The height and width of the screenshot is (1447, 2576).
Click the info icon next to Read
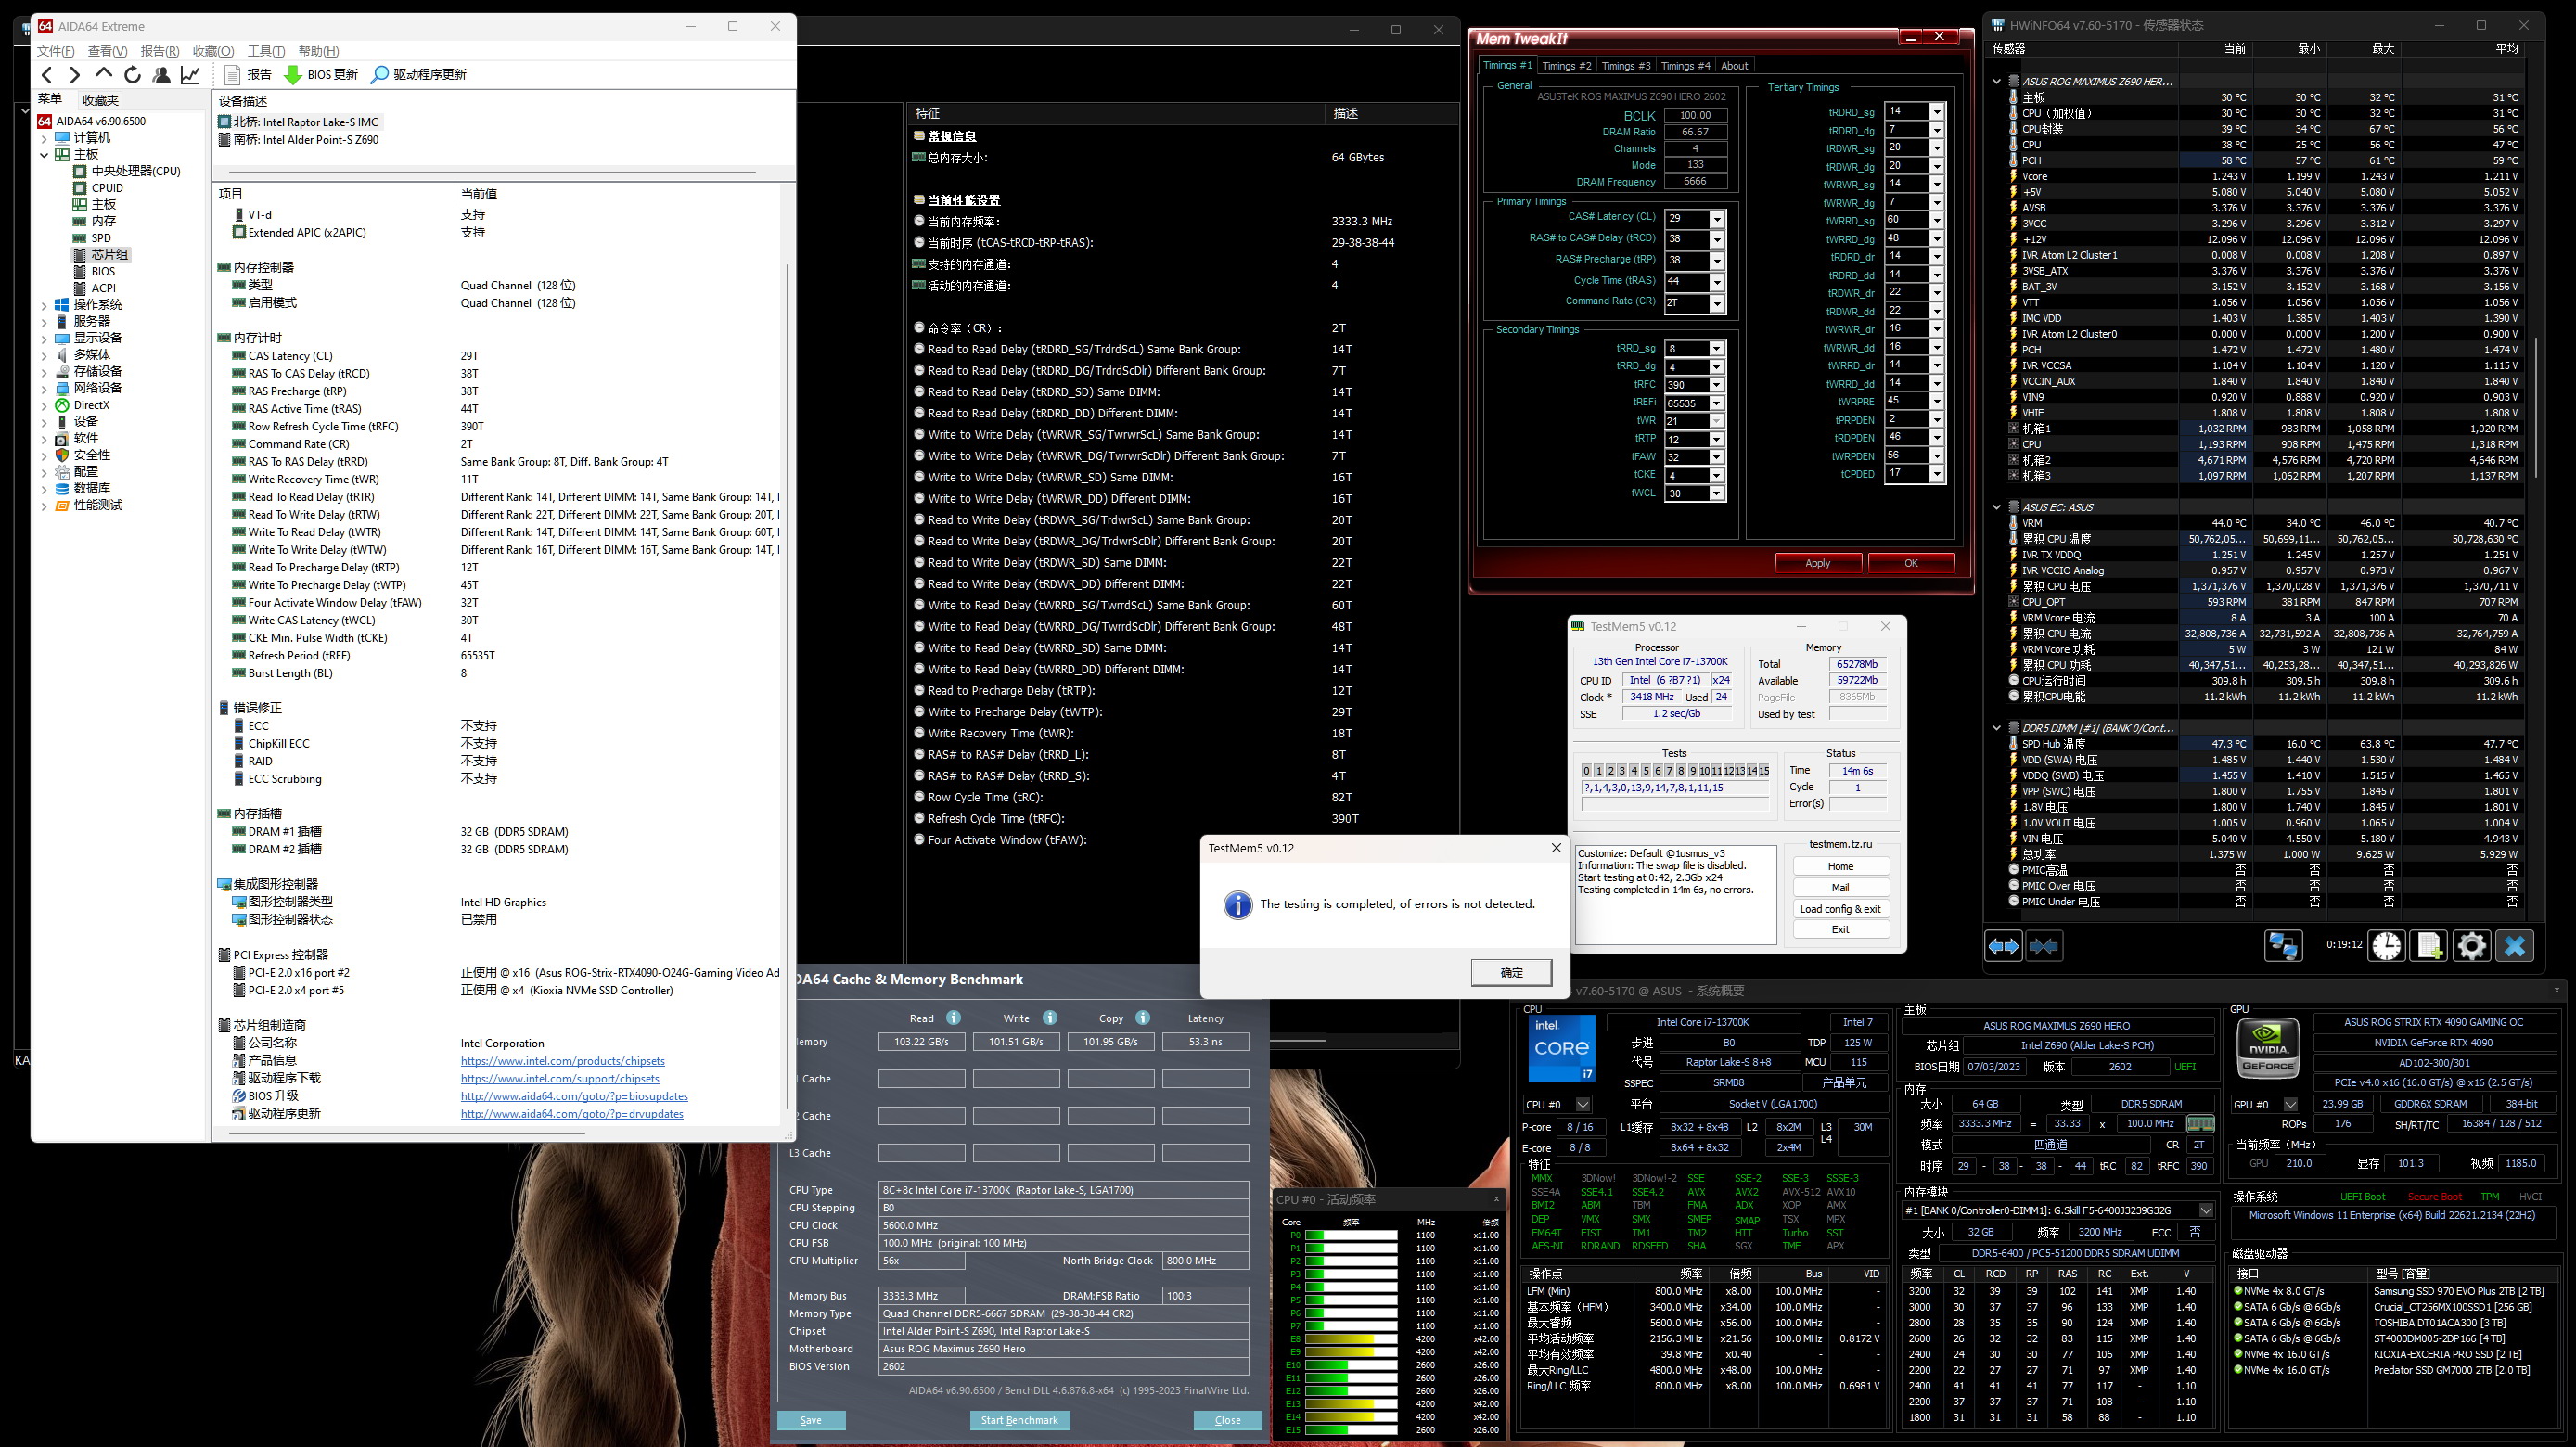pyautogui.click(x=953, y=1018)
